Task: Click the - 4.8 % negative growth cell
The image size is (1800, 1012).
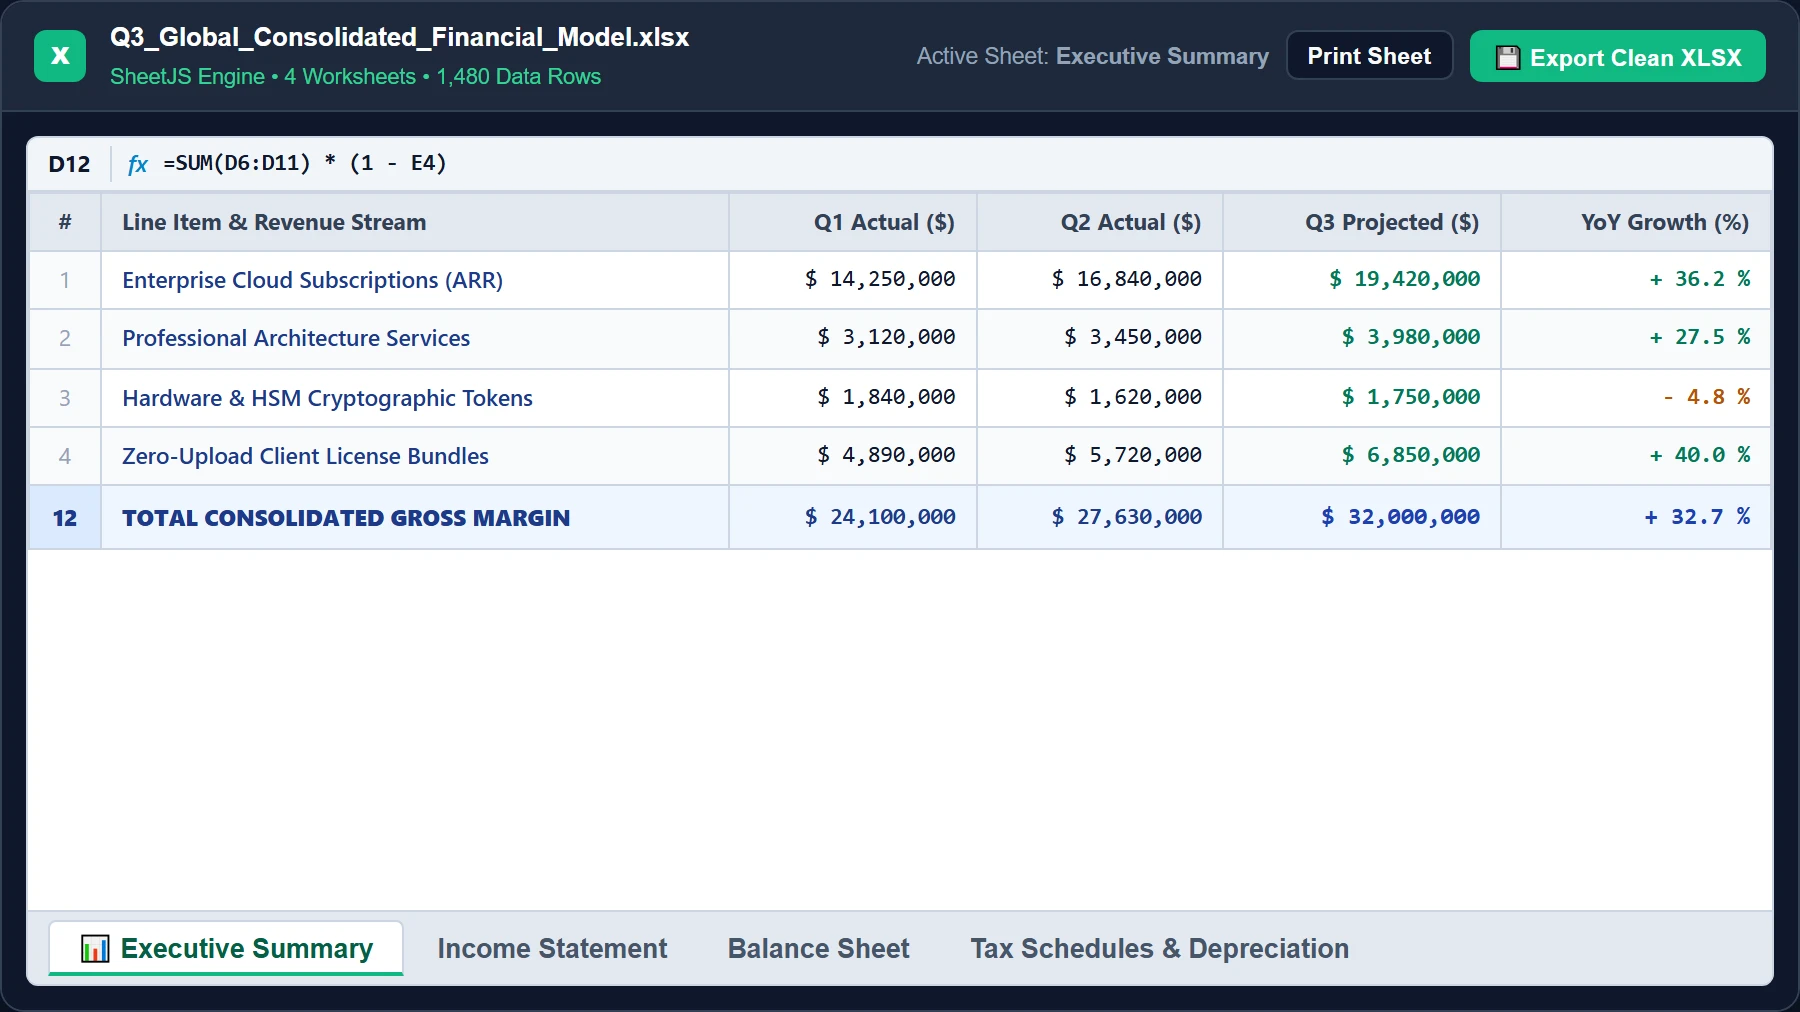Action: pyautogui.click(x=1636, y=398)
